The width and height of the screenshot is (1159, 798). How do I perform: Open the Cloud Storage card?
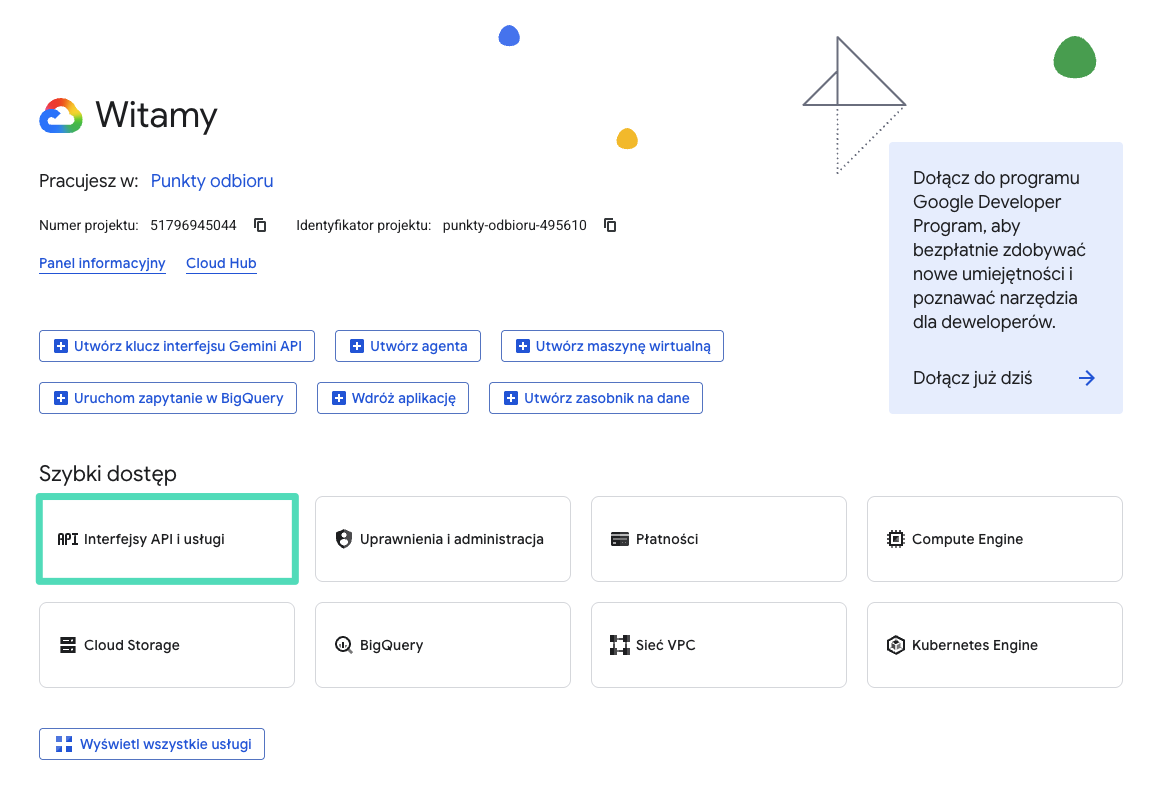coord(167,645)
